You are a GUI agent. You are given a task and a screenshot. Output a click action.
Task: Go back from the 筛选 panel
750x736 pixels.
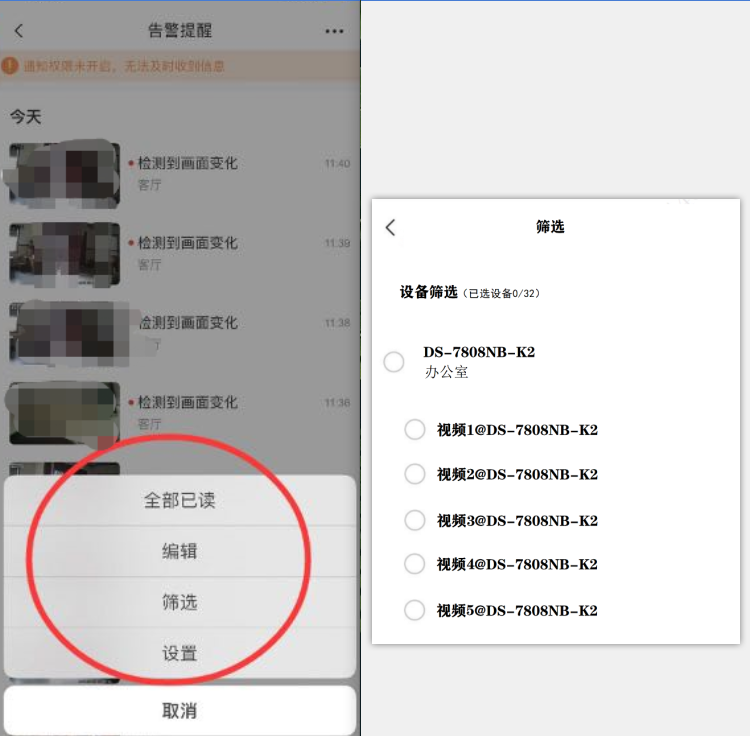[x=391, y=228]
